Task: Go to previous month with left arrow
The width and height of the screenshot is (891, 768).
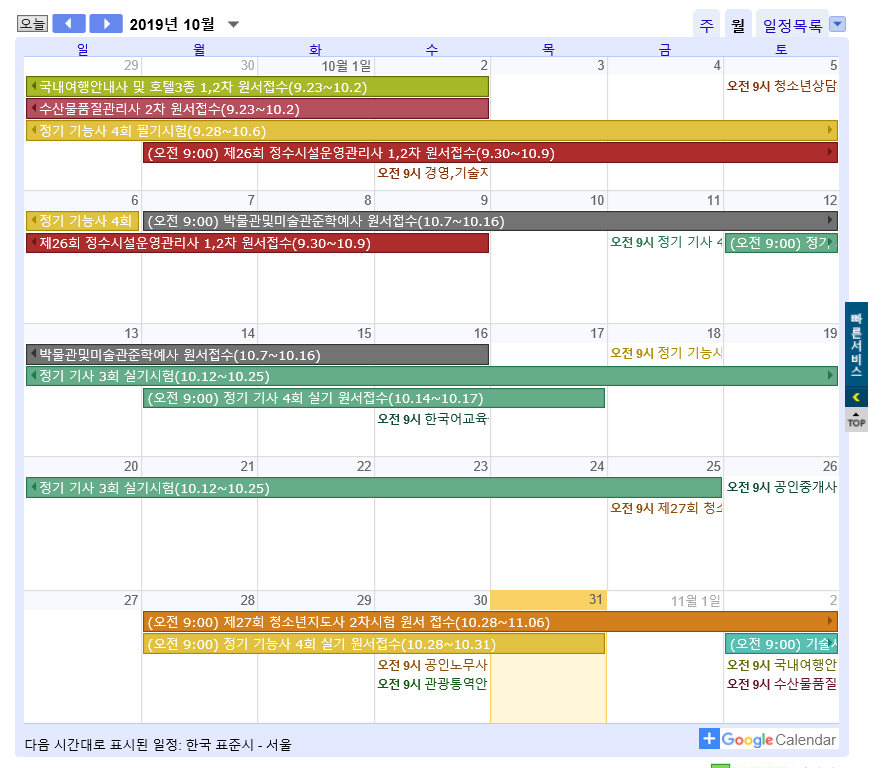Action: point(69,24)
